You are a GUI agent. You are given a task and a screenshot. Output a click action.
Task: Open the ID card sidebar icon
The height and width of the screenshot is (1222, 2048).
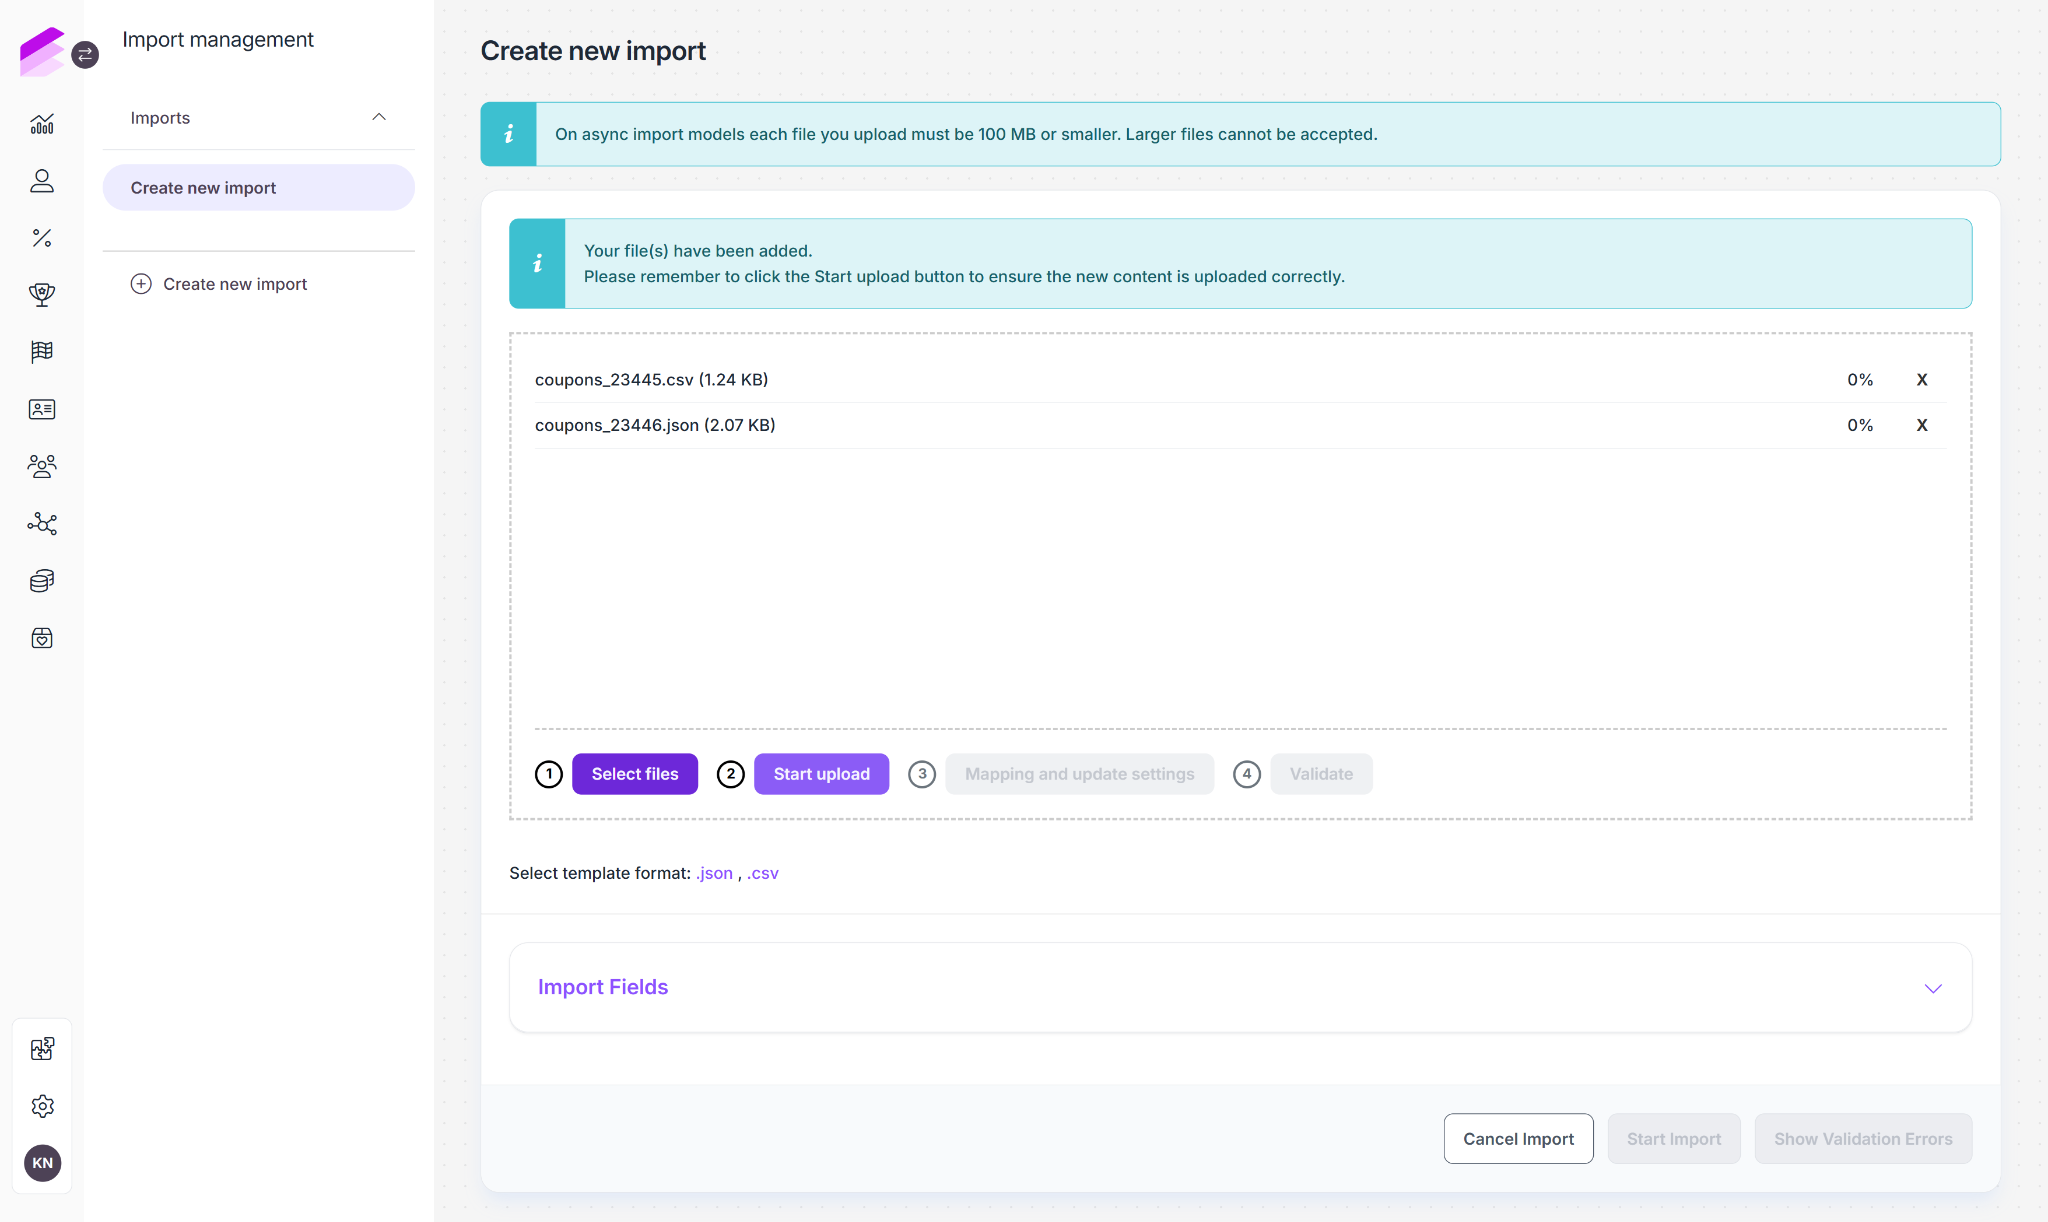(42, 409)
